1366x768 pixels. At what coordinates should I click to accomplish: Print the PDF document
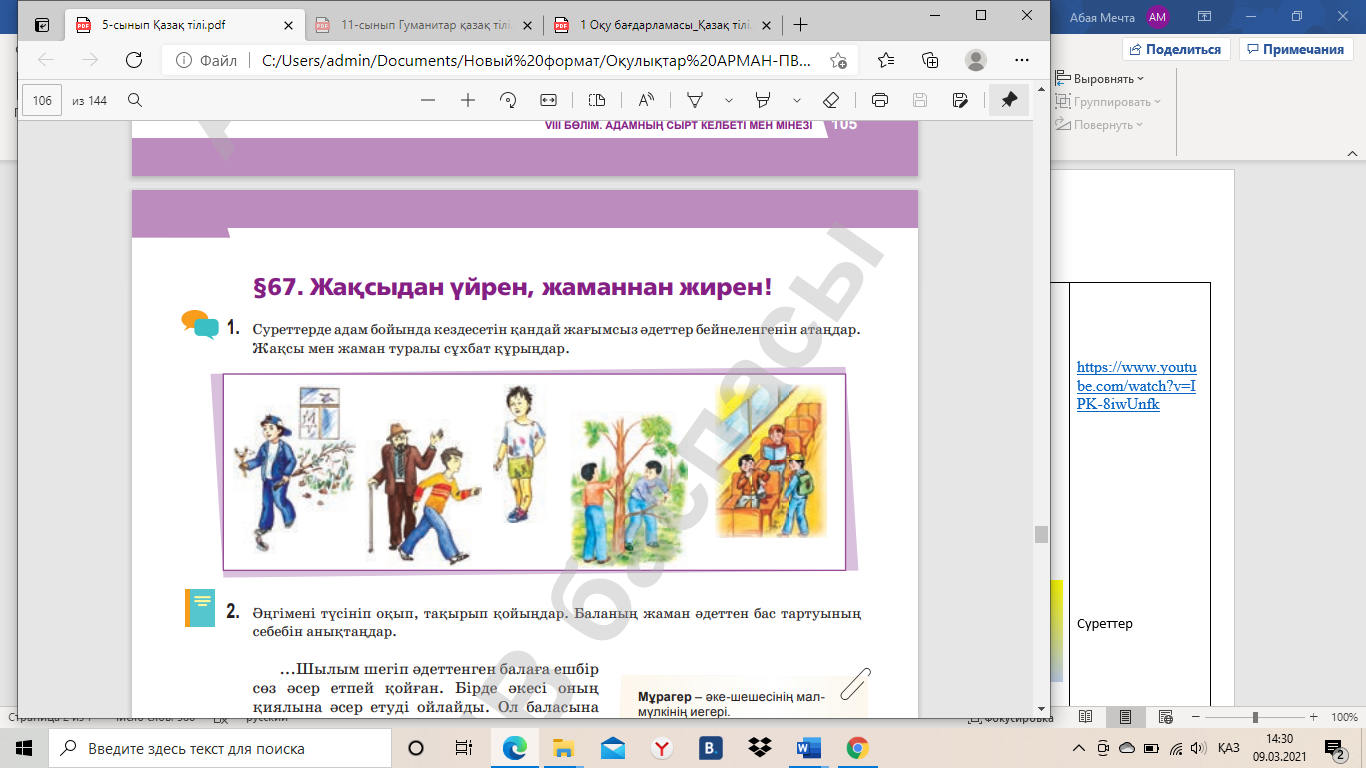[880, 100]
